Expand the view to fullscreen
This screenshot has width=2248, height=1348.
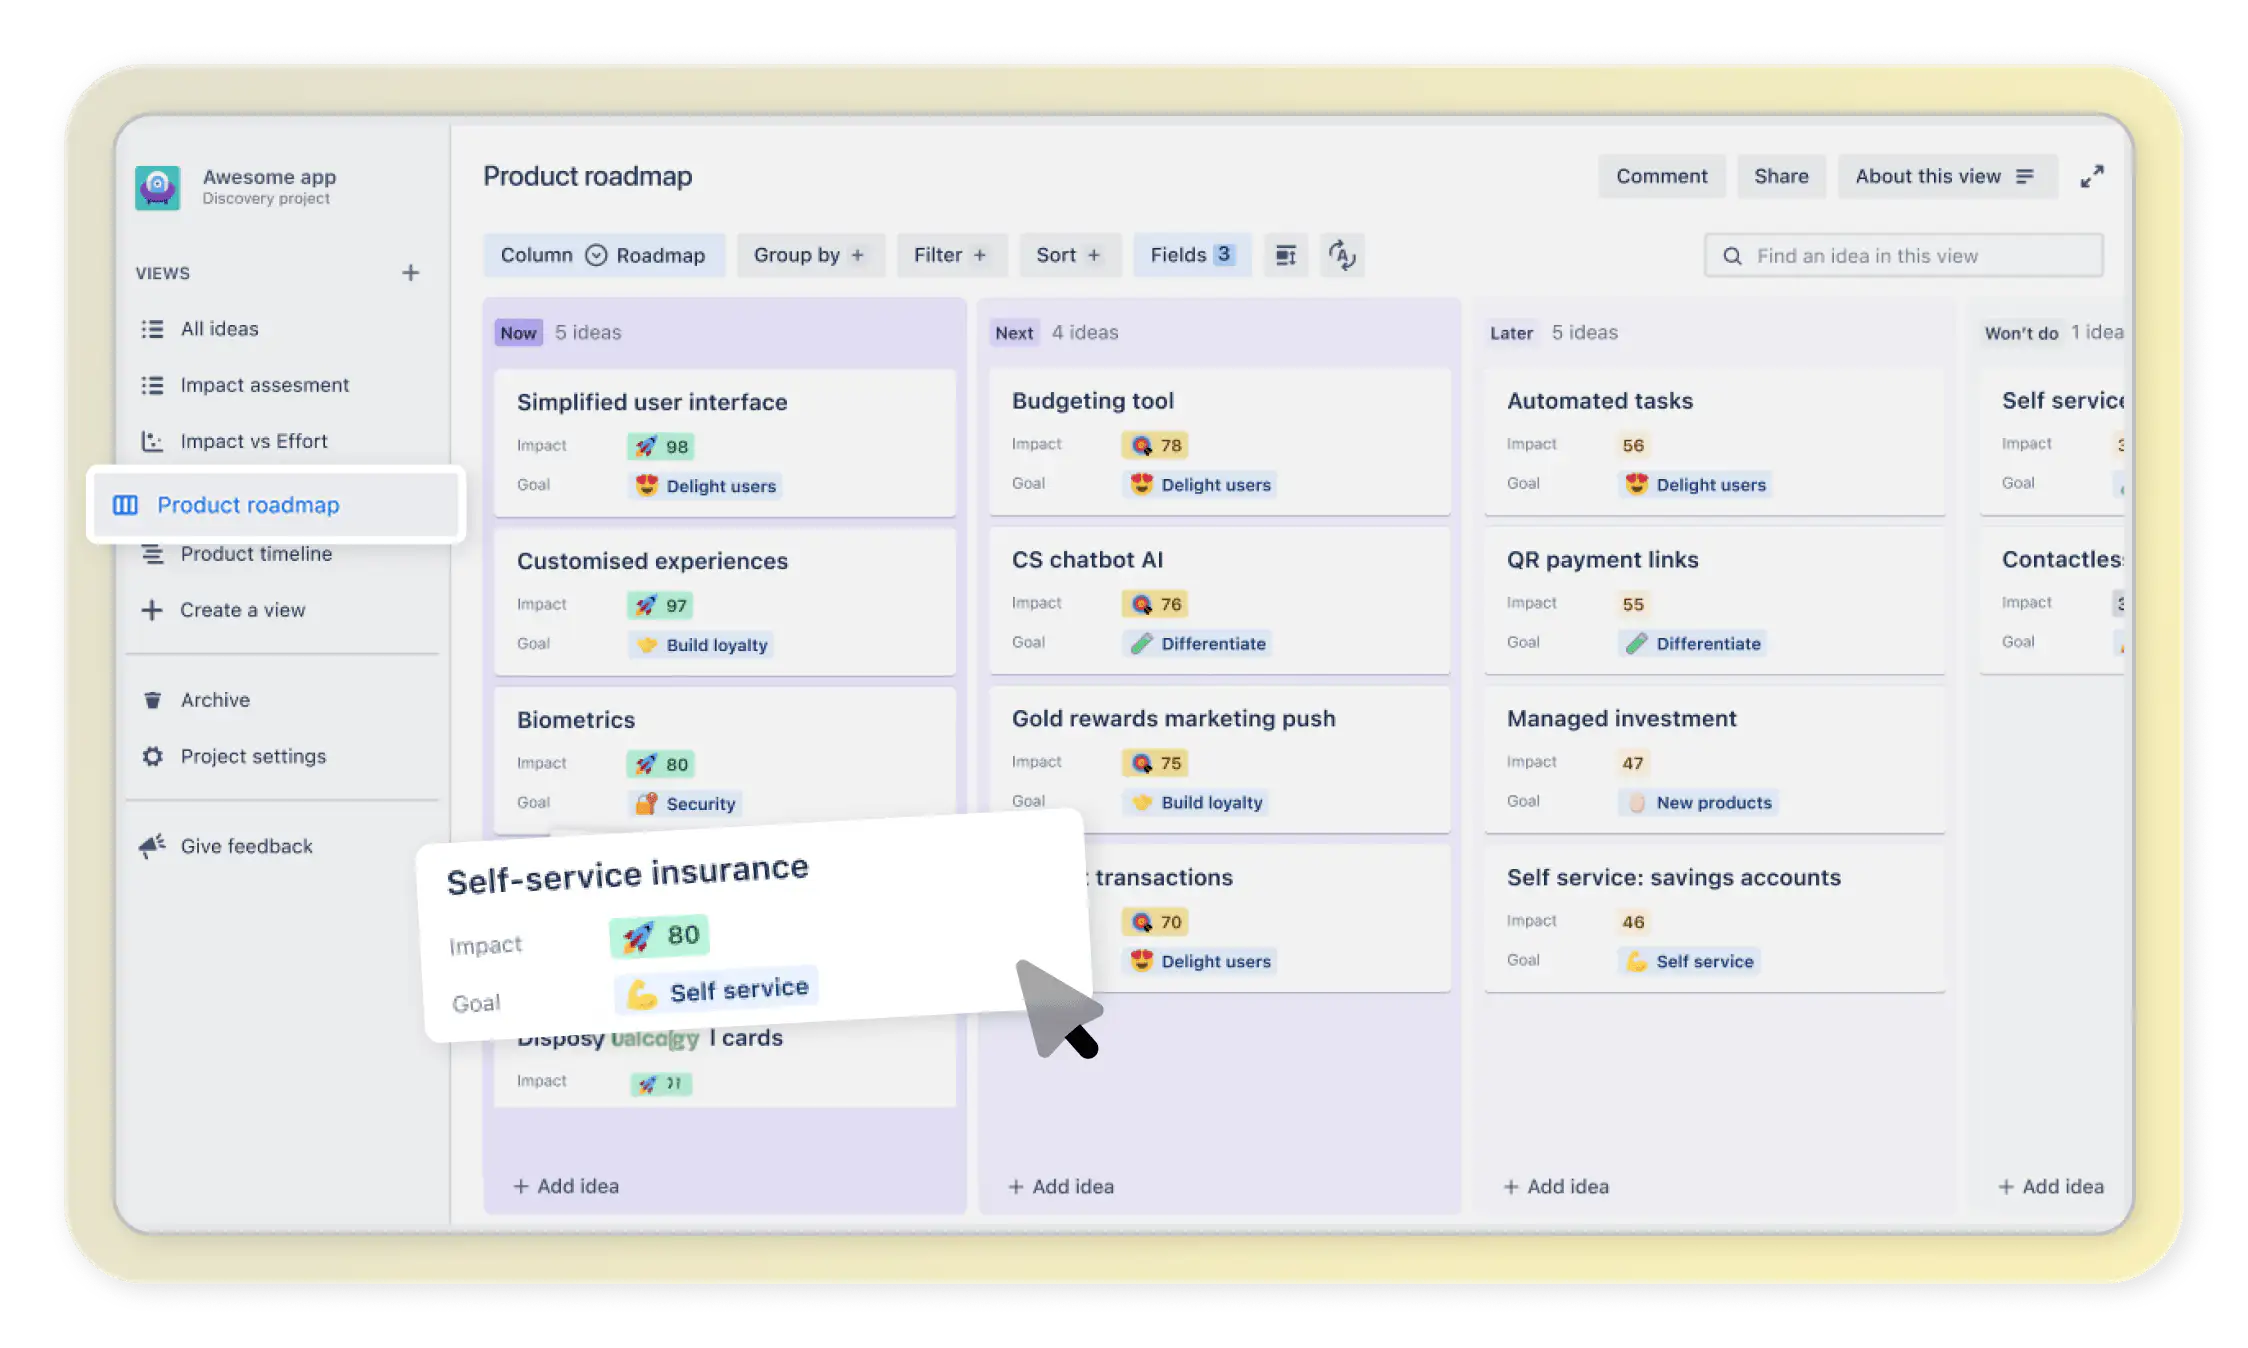point(2092,176)
